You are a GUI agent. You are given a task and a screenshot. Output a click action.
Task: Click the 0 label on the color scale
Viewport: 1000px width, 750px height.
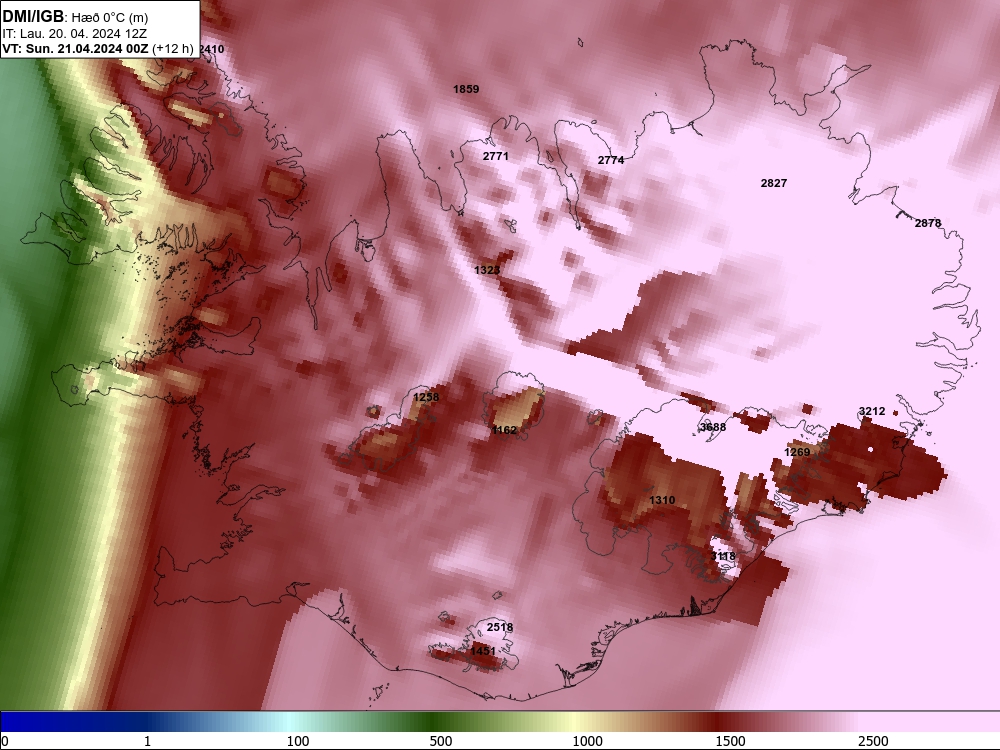click(x=5, y=741)
